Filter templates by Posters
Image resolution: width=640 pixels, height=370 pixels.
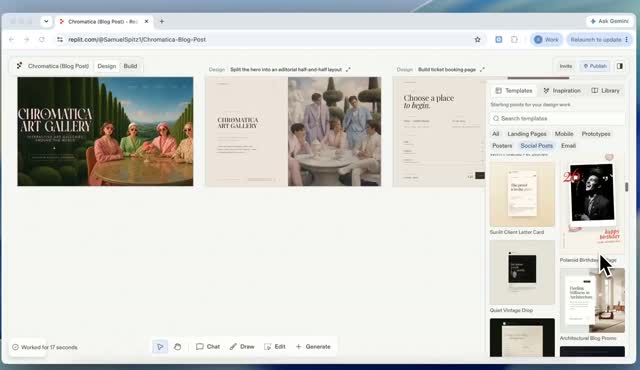click(502, 146)
